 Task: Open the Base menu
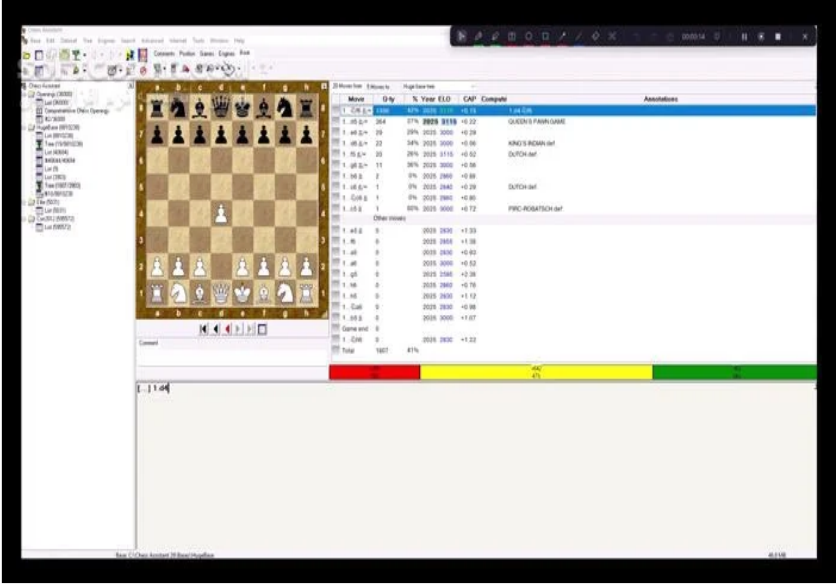(x=35, y=41)
